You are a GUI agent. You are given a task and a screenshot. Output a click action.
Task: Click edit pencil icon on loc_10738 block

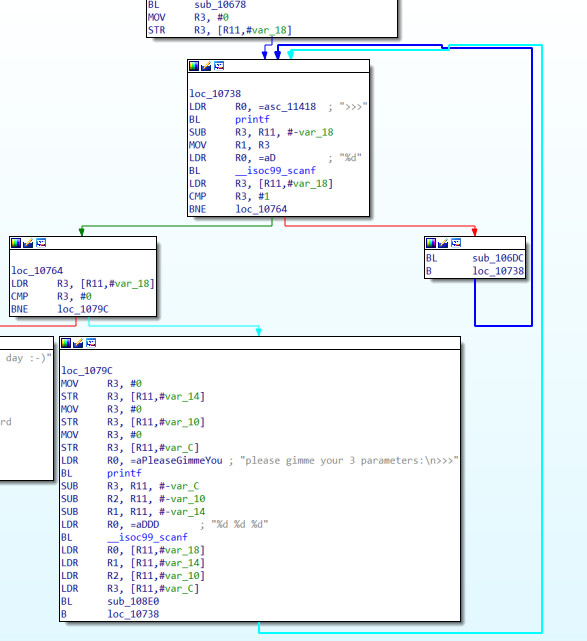(206, 66)
